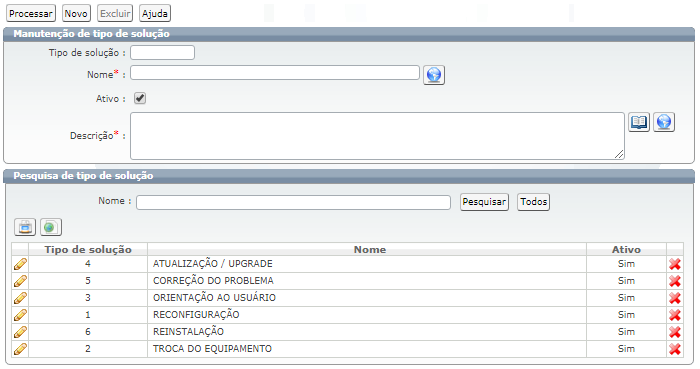Delete the ATUALIZAÇÃO / UPGRADE row
This screenshot has height=369, width=700.
click(x=675, y=264)
